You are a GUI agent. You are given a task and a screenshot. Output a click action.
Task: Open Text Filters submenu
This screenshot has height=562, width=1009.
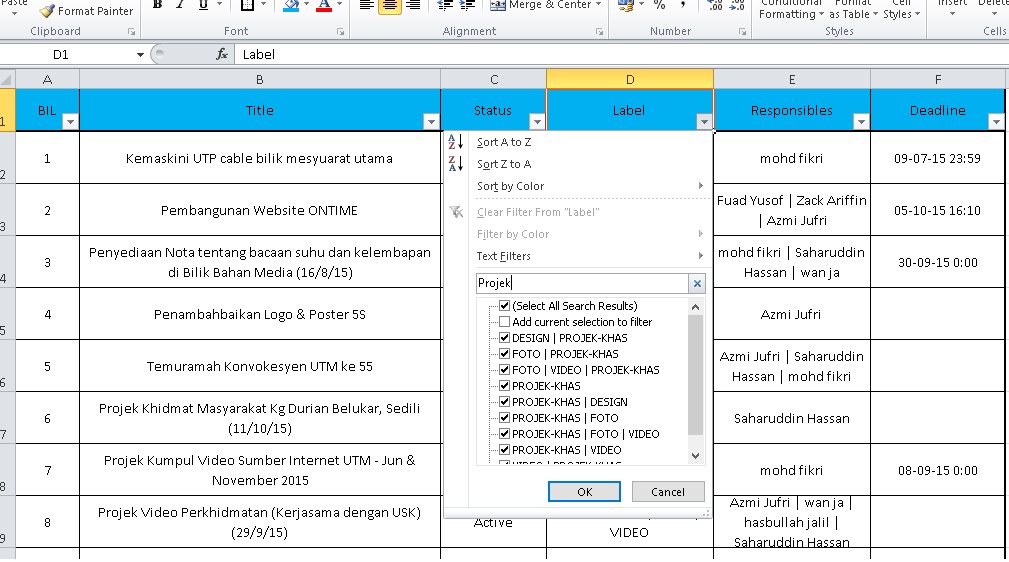589,256
